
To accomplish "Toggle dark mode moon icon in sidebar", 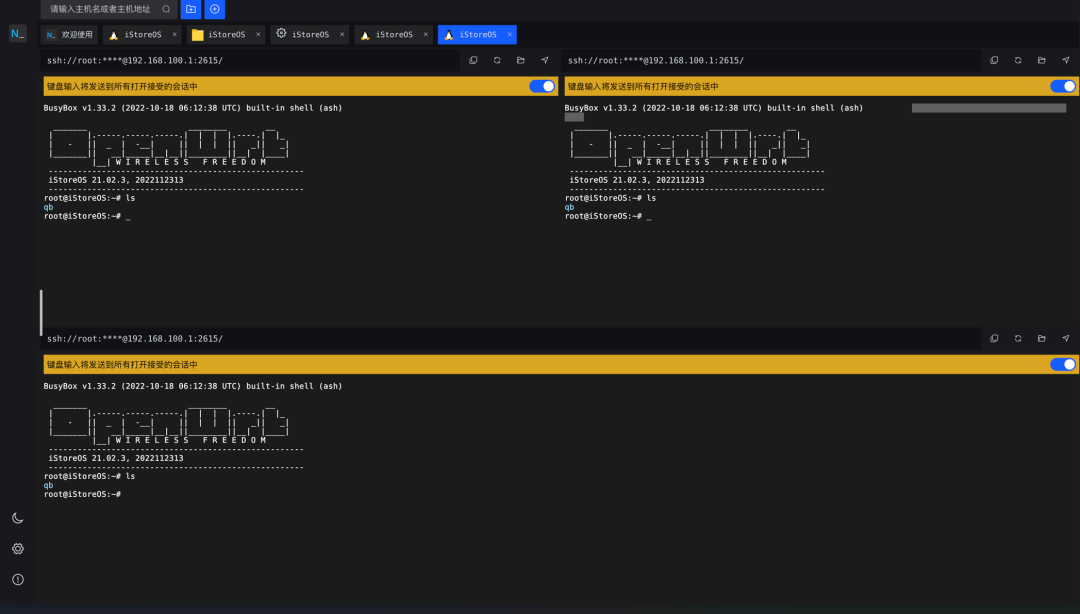I will click(x=18, y=518).
